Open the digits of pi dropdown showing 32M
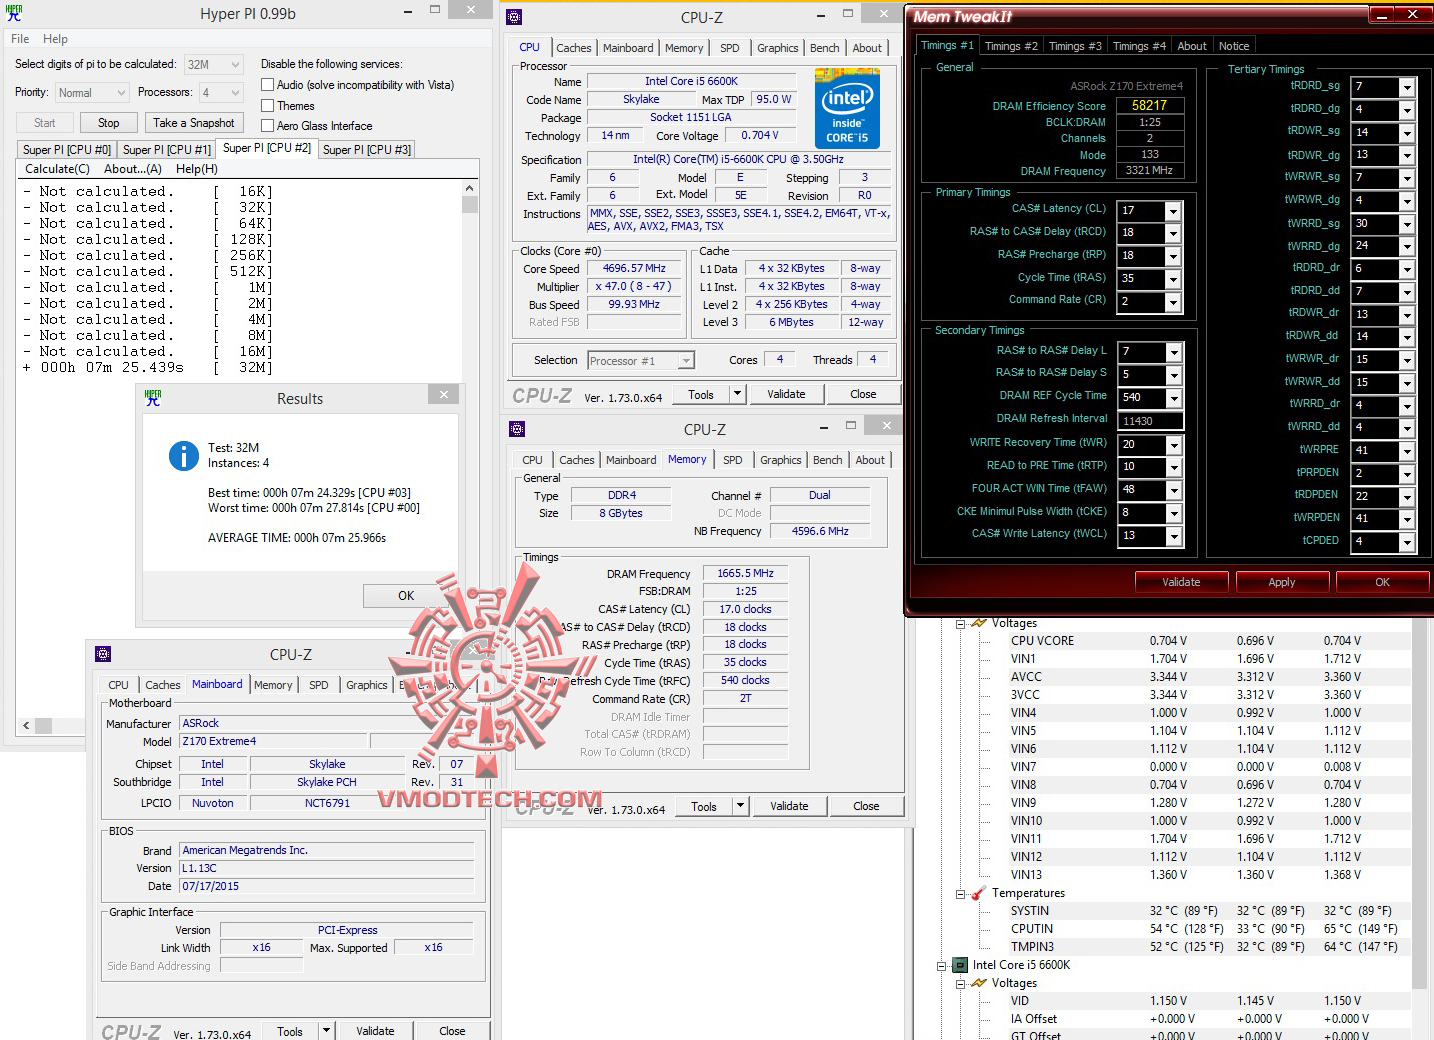This screenshot has height=1040, width=1434. (214, 64)
